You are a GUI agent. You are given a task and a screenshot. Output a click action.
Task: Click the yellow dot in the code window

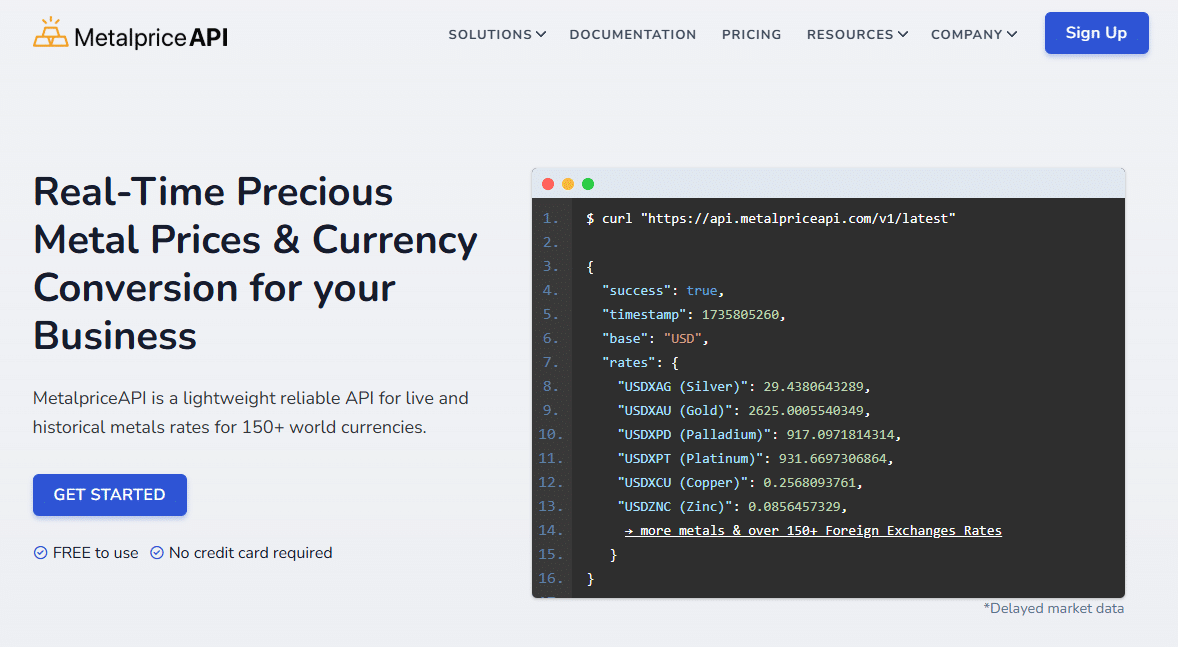[568, 184]
